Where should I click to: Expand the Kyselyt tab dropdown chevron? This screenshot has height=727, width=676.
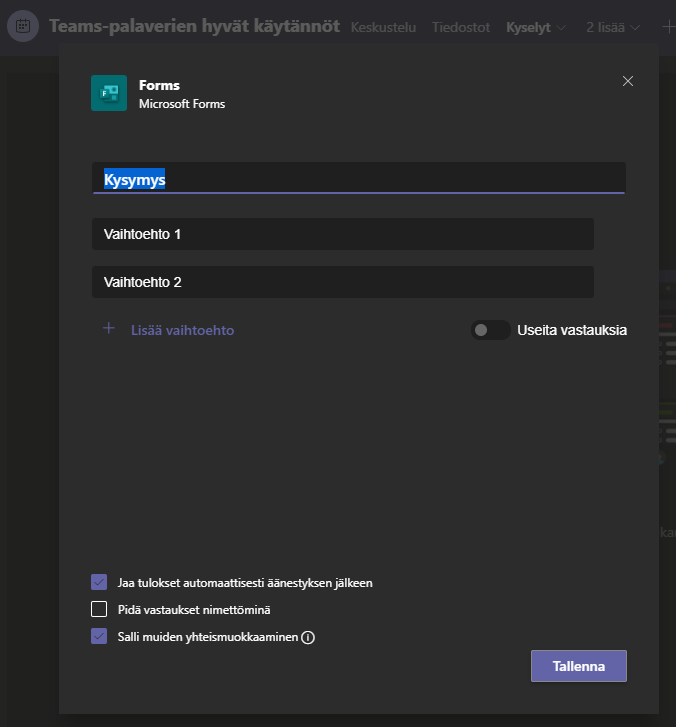(560, 27)
